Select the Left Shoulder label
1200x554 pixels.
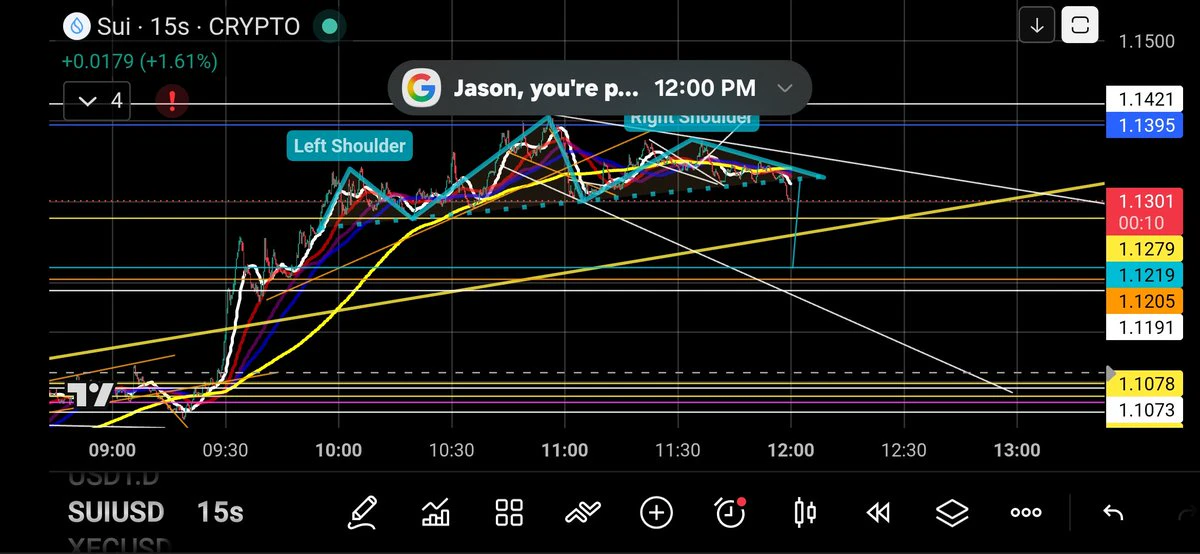(x=350, y=146)
